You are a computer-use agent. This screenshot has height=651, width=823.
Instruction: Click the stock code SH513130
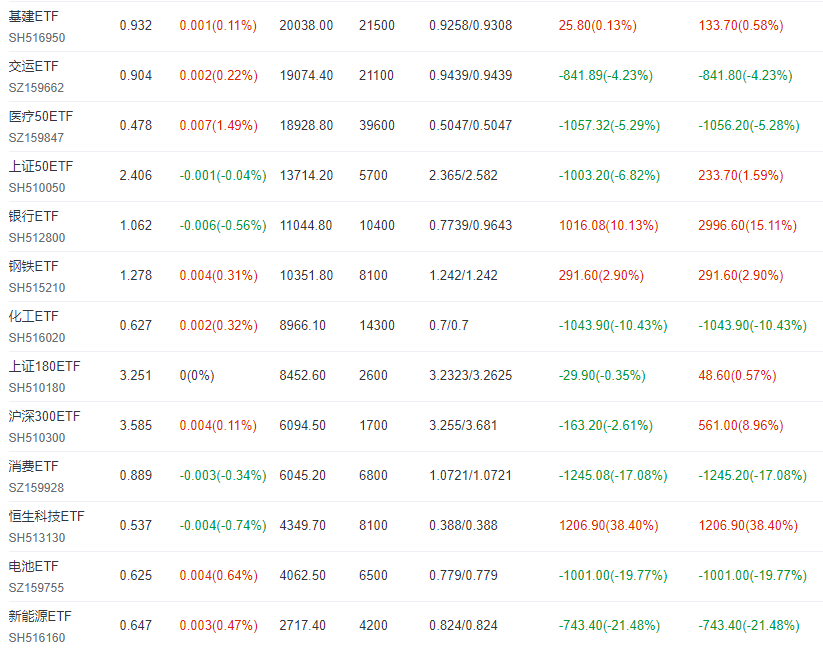[x=37, y=538]
